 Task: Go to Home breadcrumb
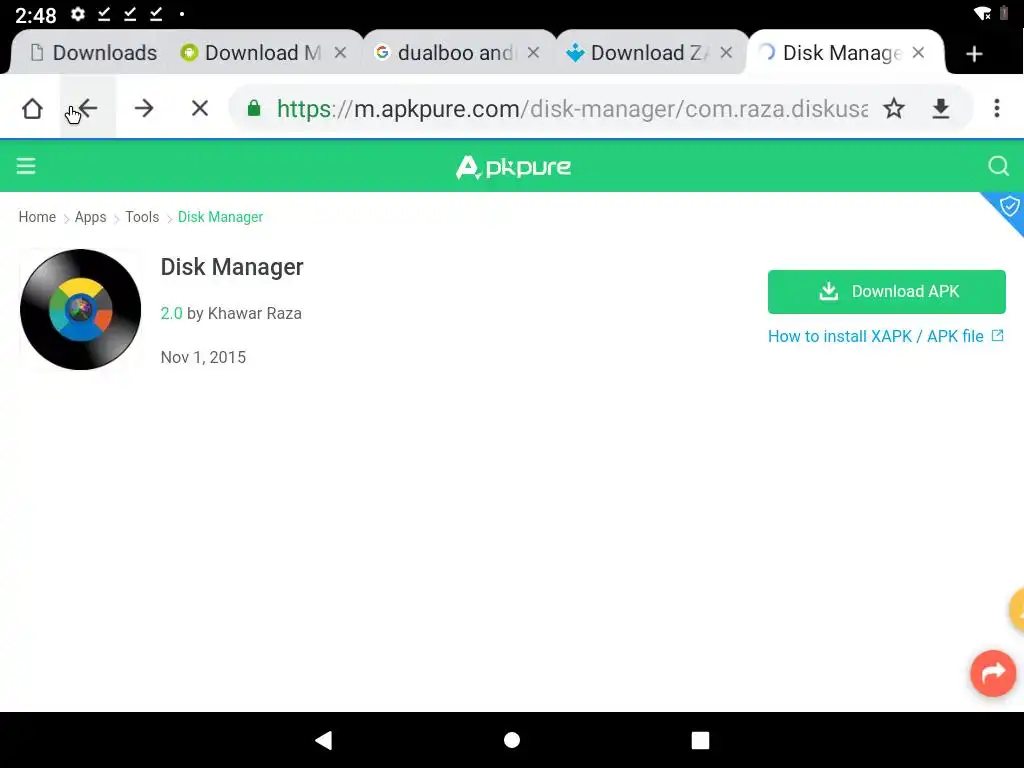(x=37, y=217)
